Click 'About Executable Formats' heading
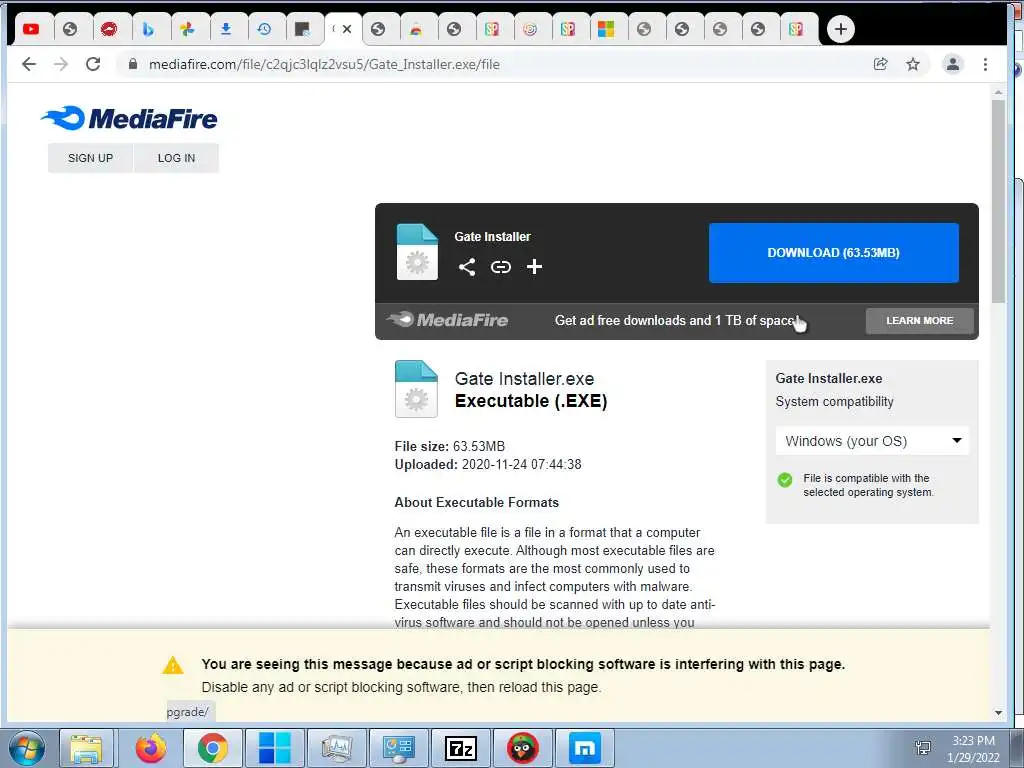Viewport: 1024px width, 768px height. click(x=477, y=502)
